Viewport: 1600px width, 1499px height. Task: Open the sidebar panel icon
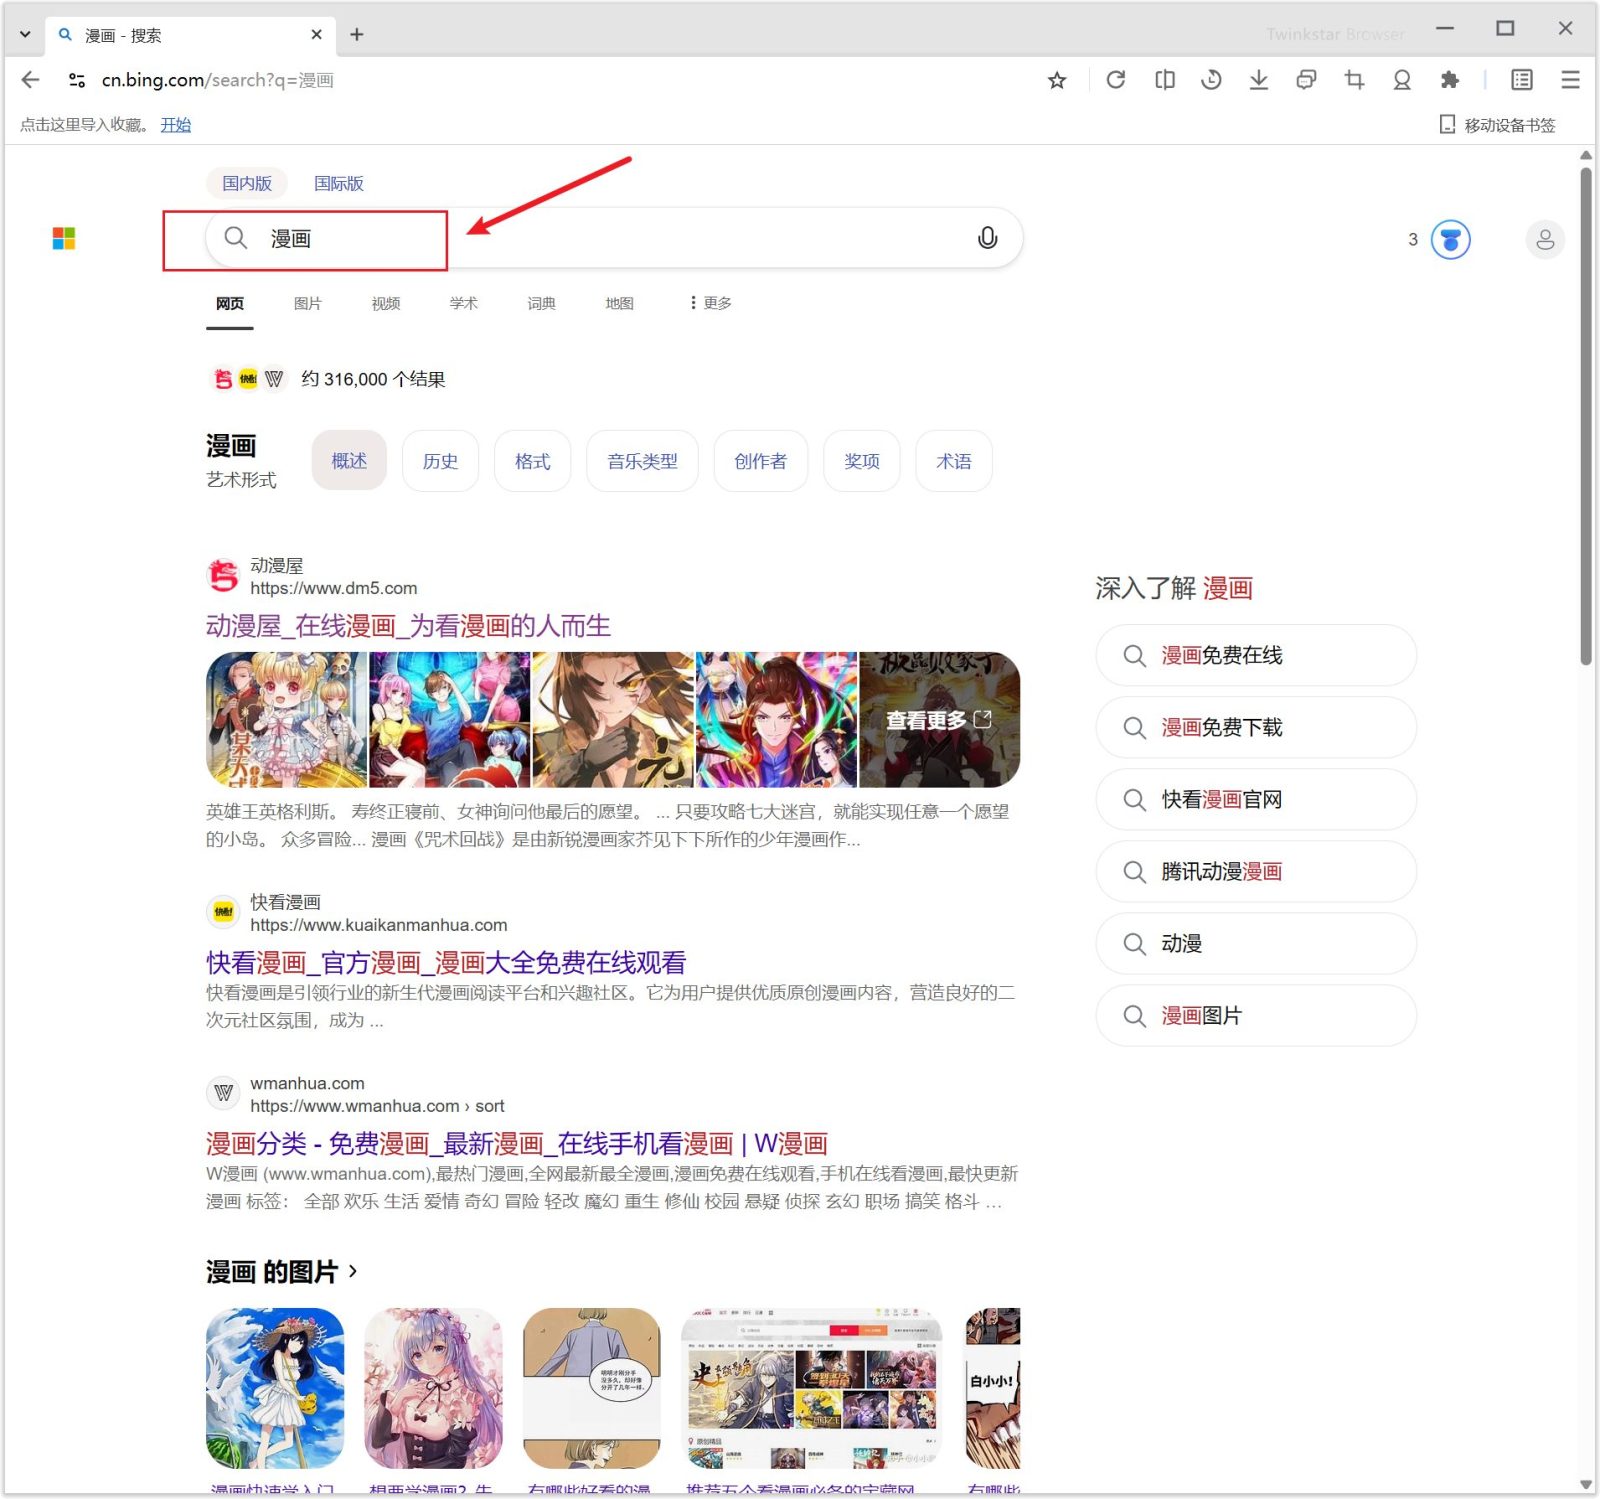1522,80
